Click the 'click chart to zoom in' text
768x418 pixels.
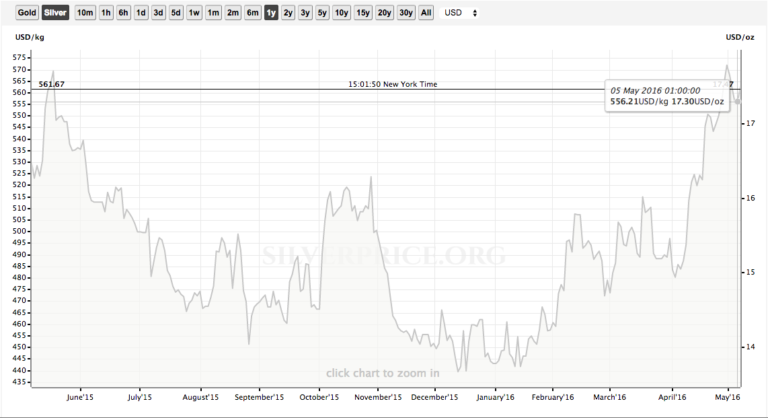(x=382, y=373)
